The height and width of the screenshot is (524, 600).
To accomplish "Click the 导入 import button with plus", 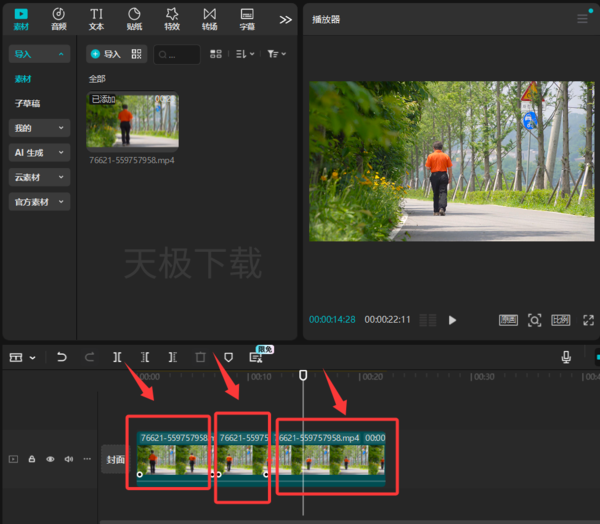I will [x=106, y=54].
